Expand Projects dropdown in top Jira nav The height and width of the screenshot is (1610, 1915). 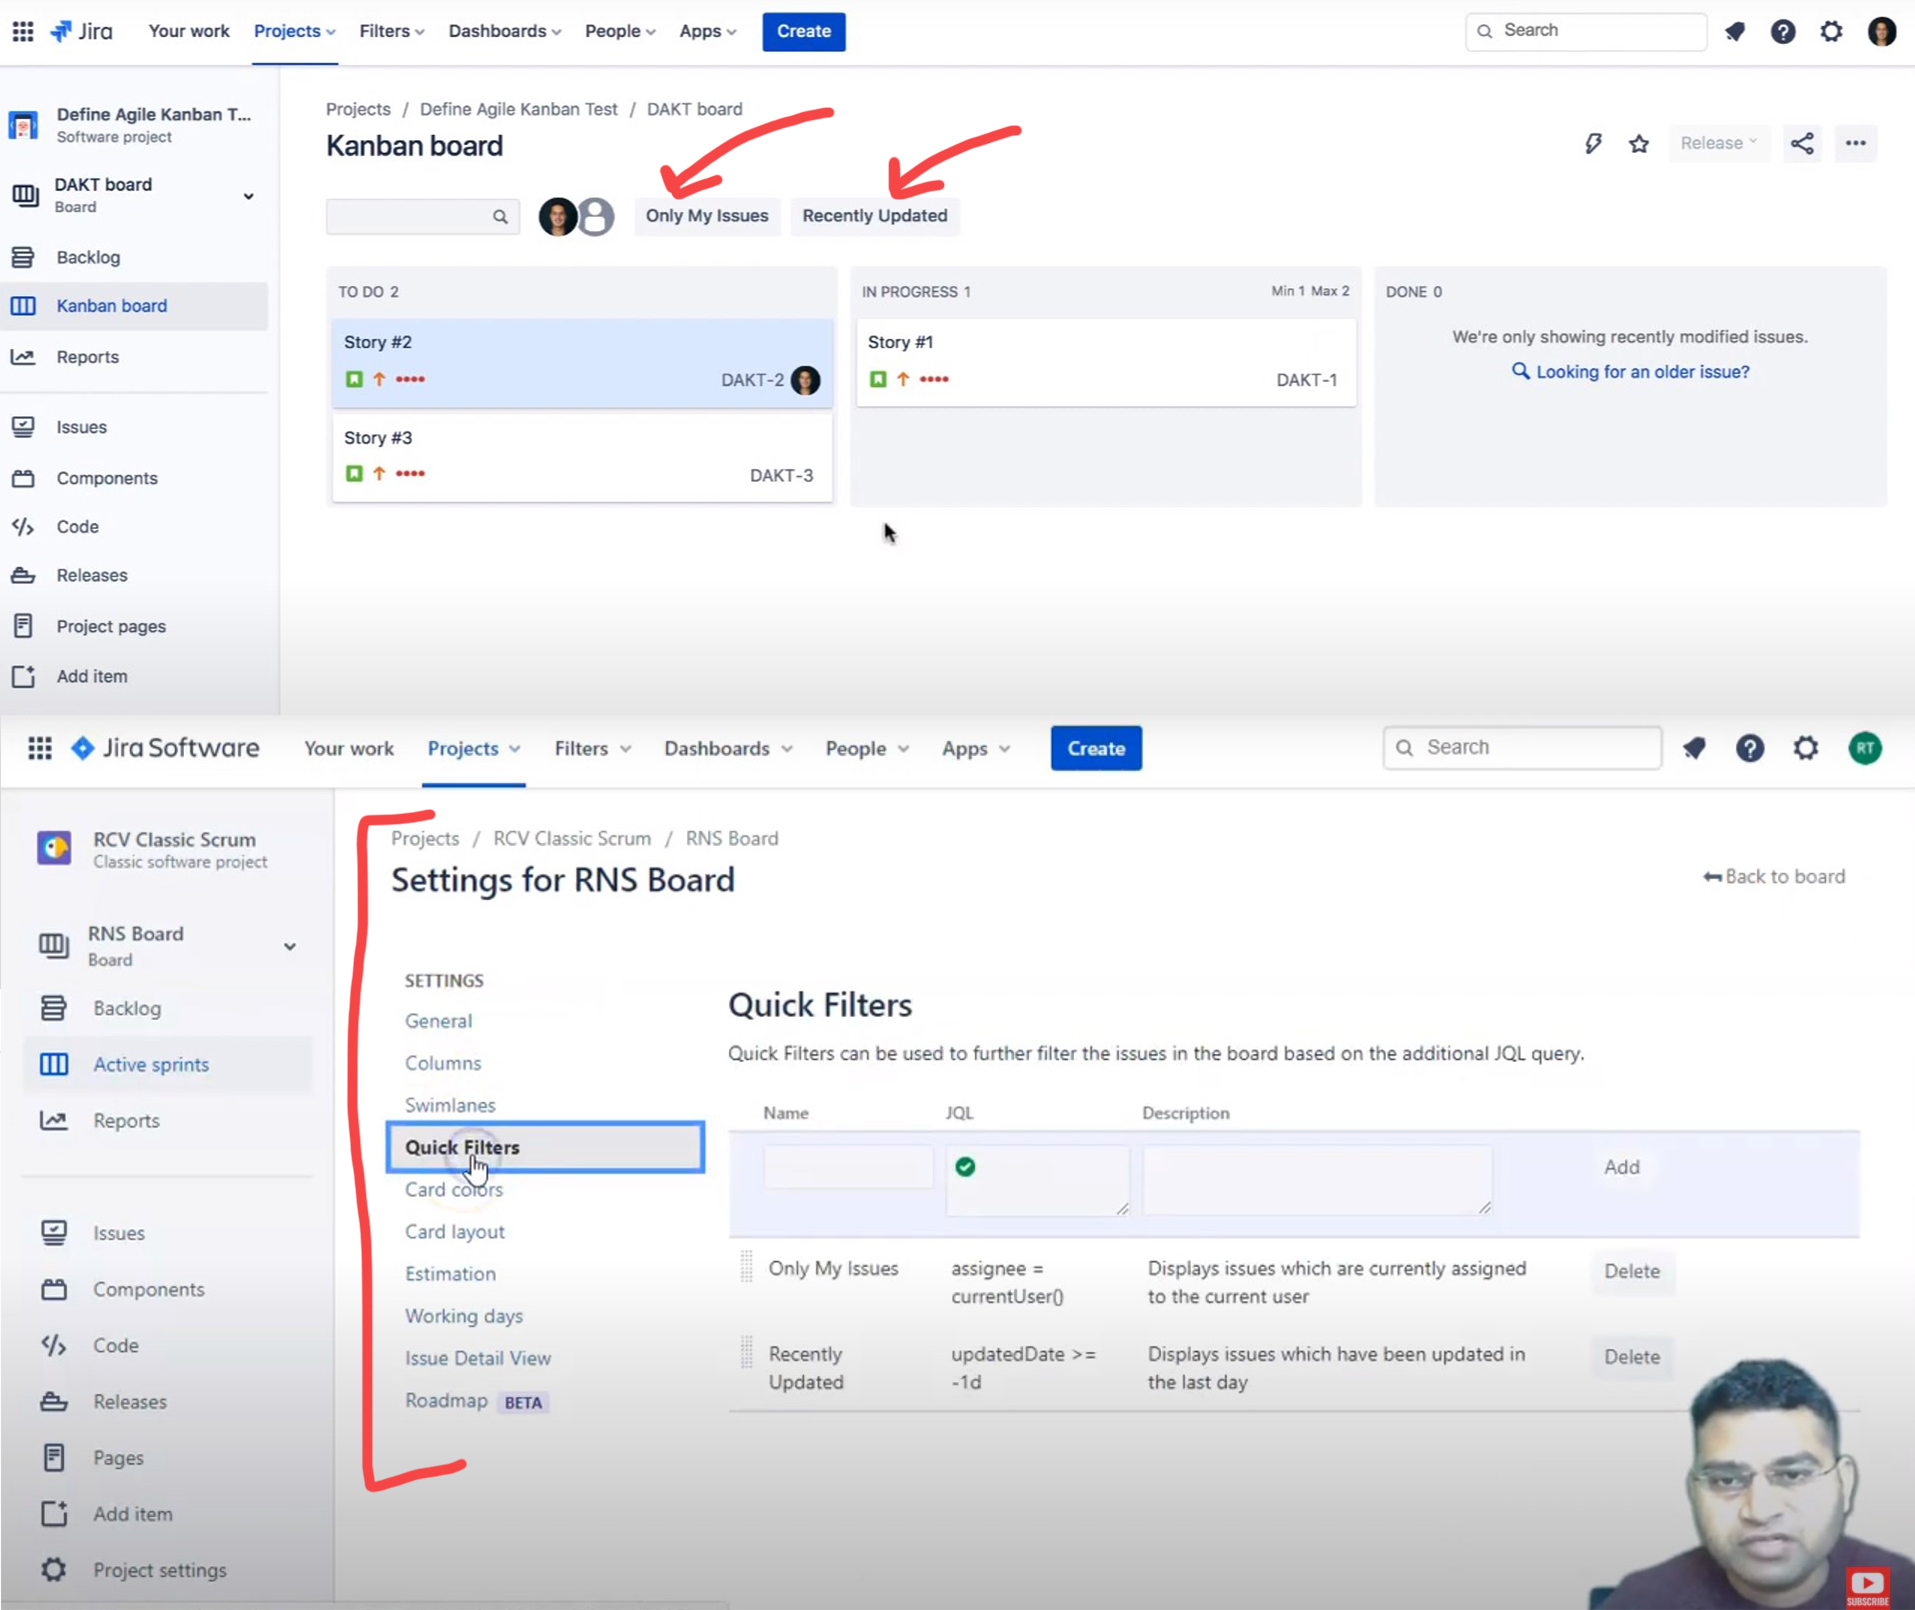click(294, 31)
